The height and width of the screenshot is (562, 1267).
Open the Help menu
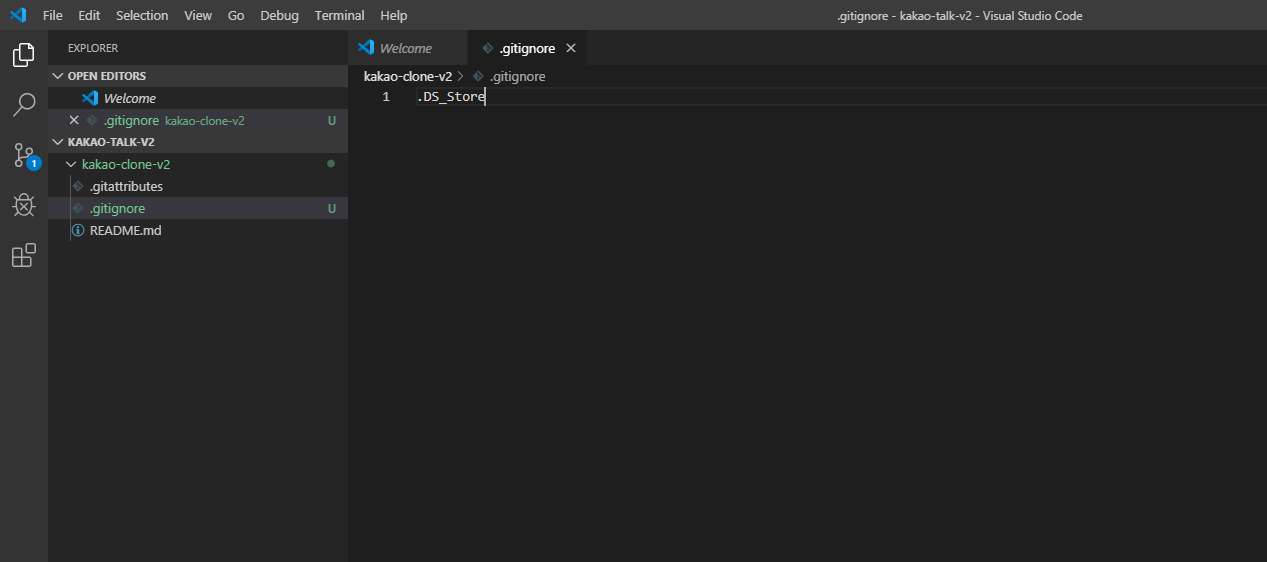click(394, 16)
